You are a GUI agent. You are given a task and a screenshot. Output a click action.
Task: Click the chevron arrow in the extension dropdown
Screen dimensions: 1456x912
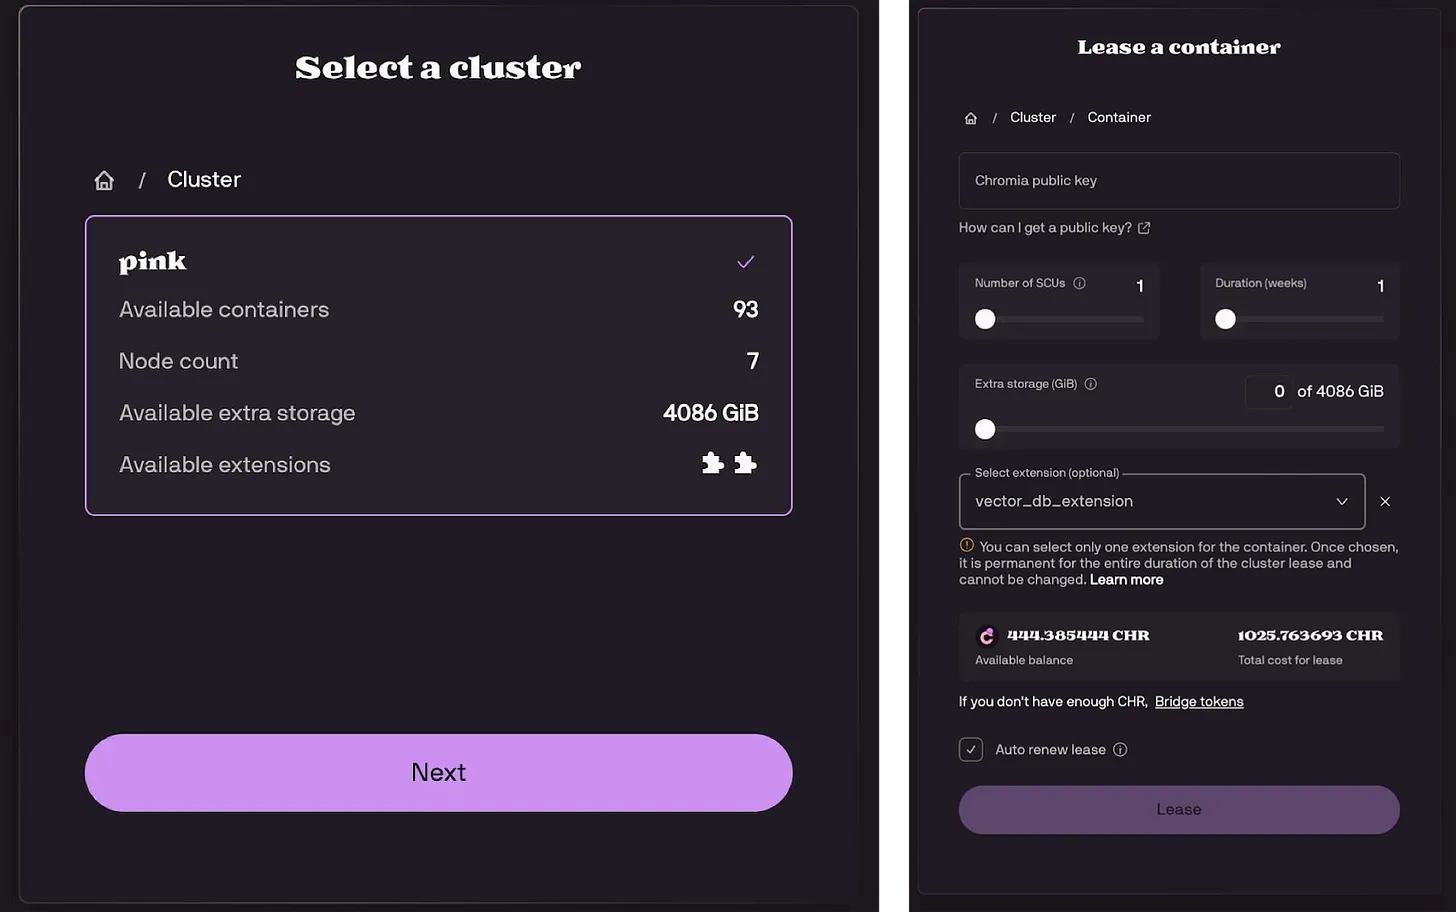click(1342, 501)
